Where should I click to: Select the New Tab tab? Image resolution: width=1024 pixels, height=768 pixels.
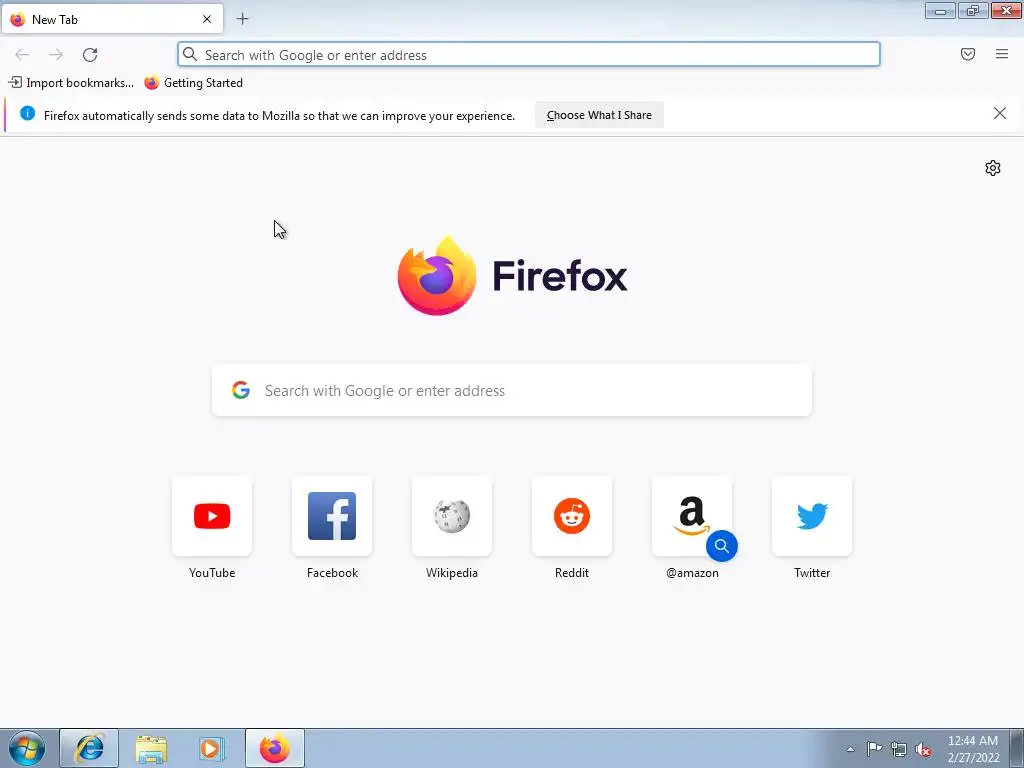click(112, 19)
